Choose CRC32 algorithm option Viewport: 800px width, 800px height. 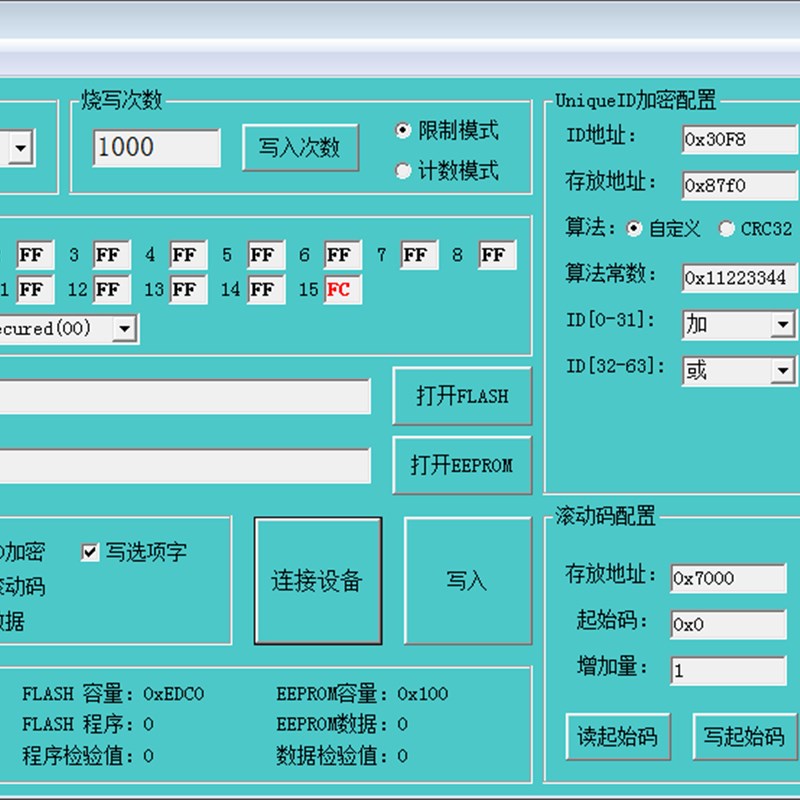pyautogui.click(x=726, y=229)
